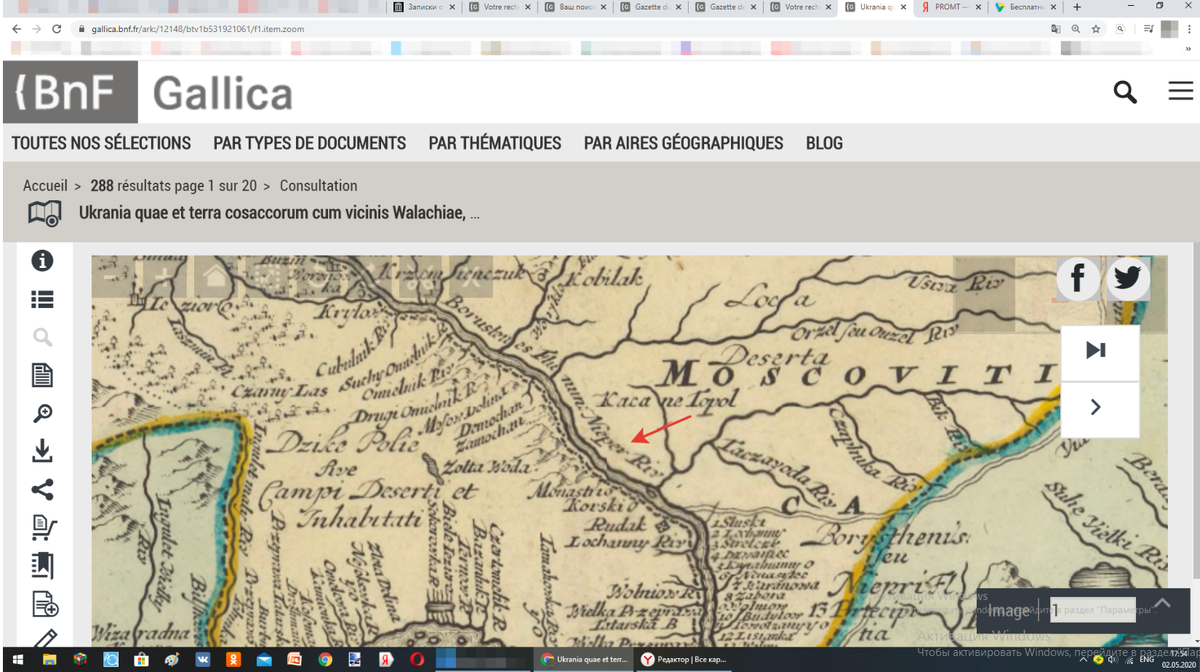Go to next image arrow
Viewport: 1200px width, 672px height.
1096,407
